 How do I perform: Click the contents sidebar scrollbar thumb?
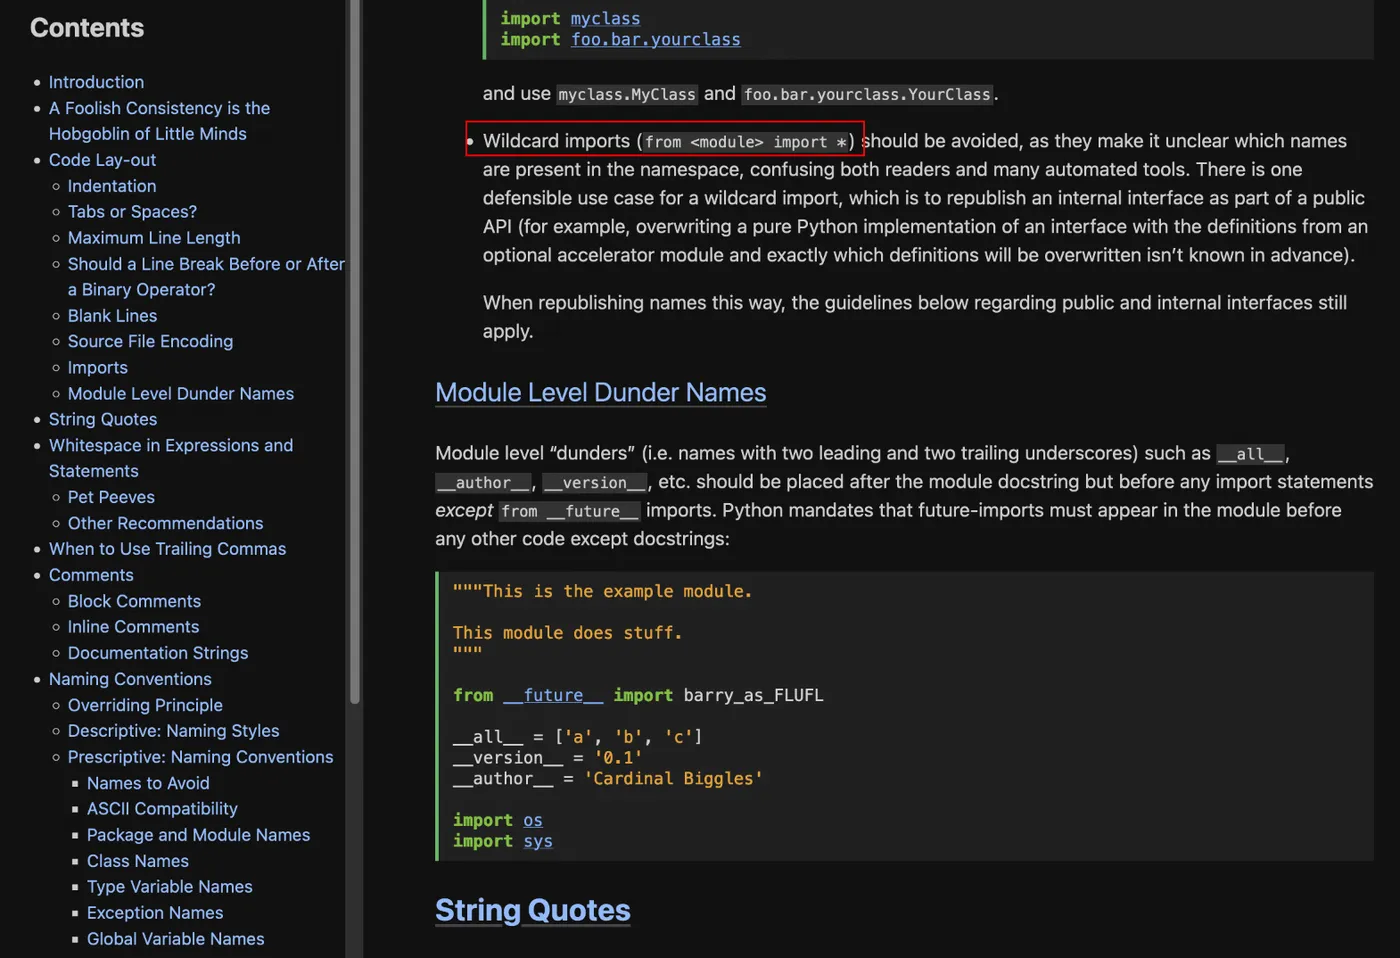click(x=354, y=350)
